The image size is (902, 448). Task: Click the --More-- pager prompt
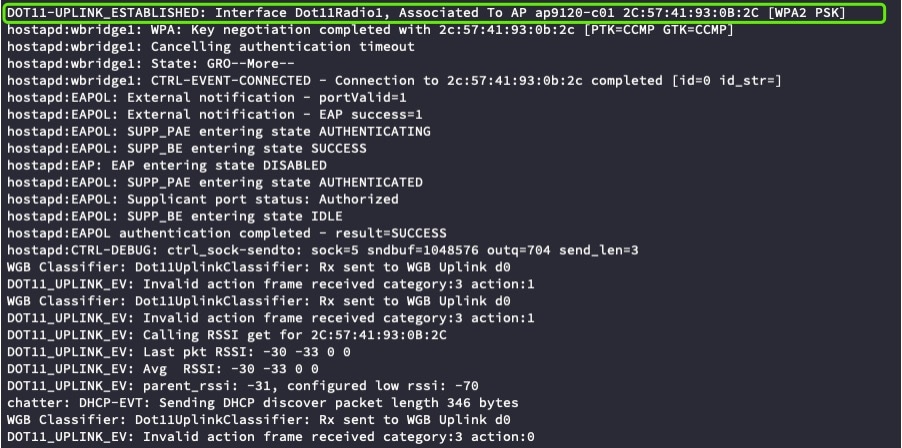tap(262, 63)
